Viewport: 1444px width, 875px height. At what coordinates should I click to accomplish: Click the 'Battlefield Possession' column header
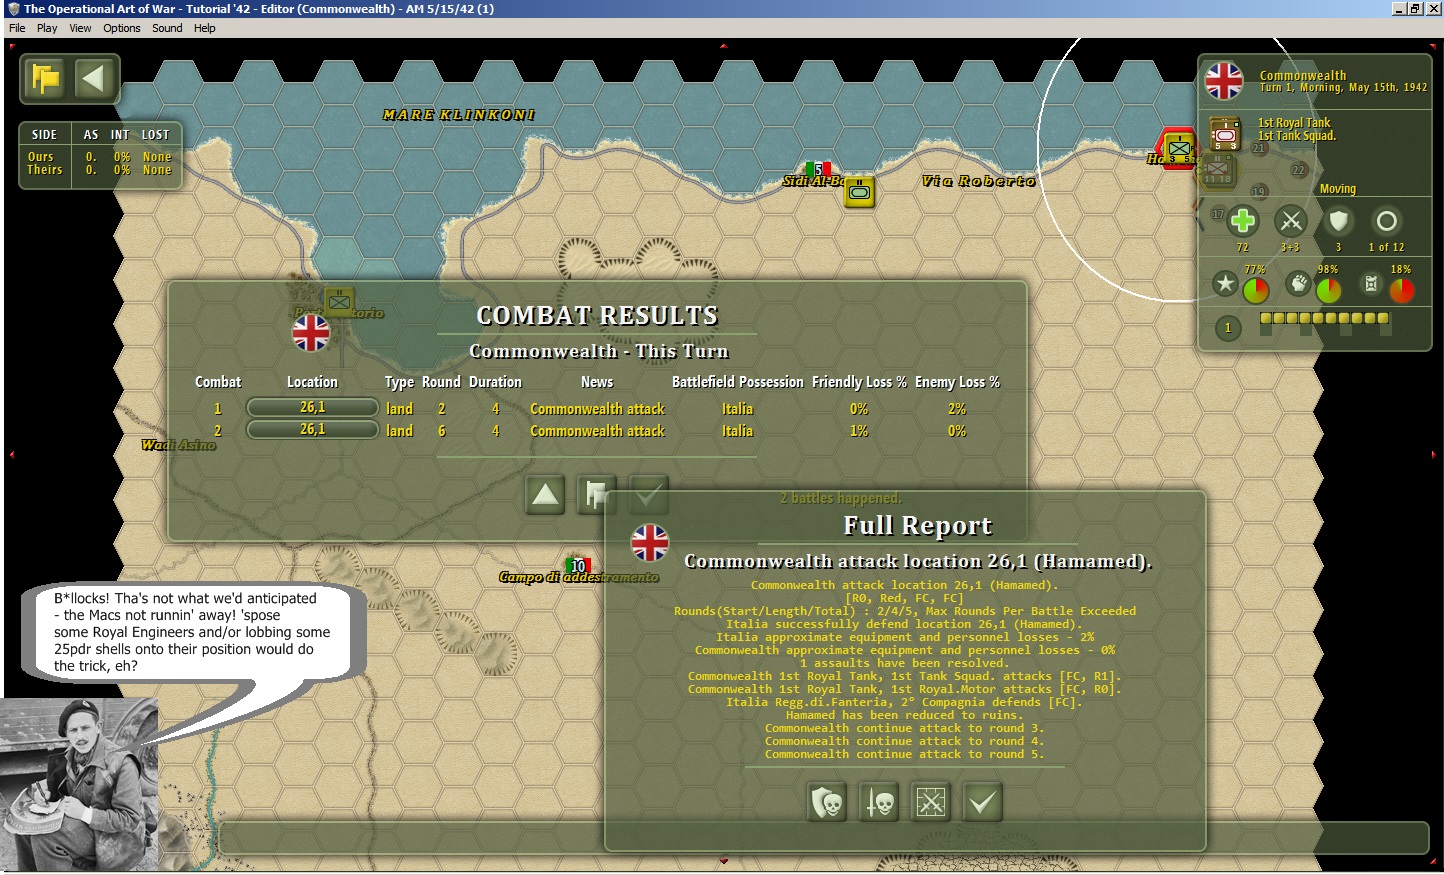[x=738, y=382]
